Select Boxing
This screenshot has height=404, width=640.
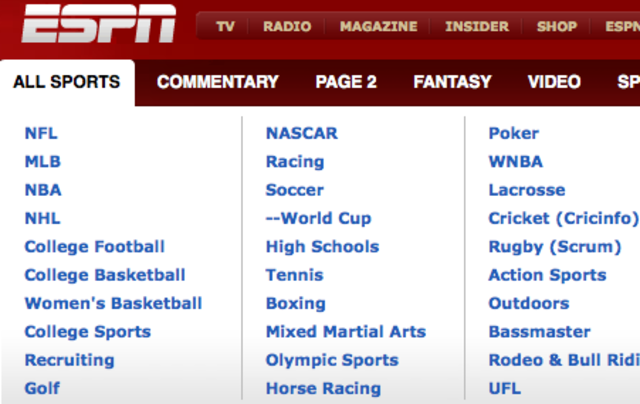point(296,304)
